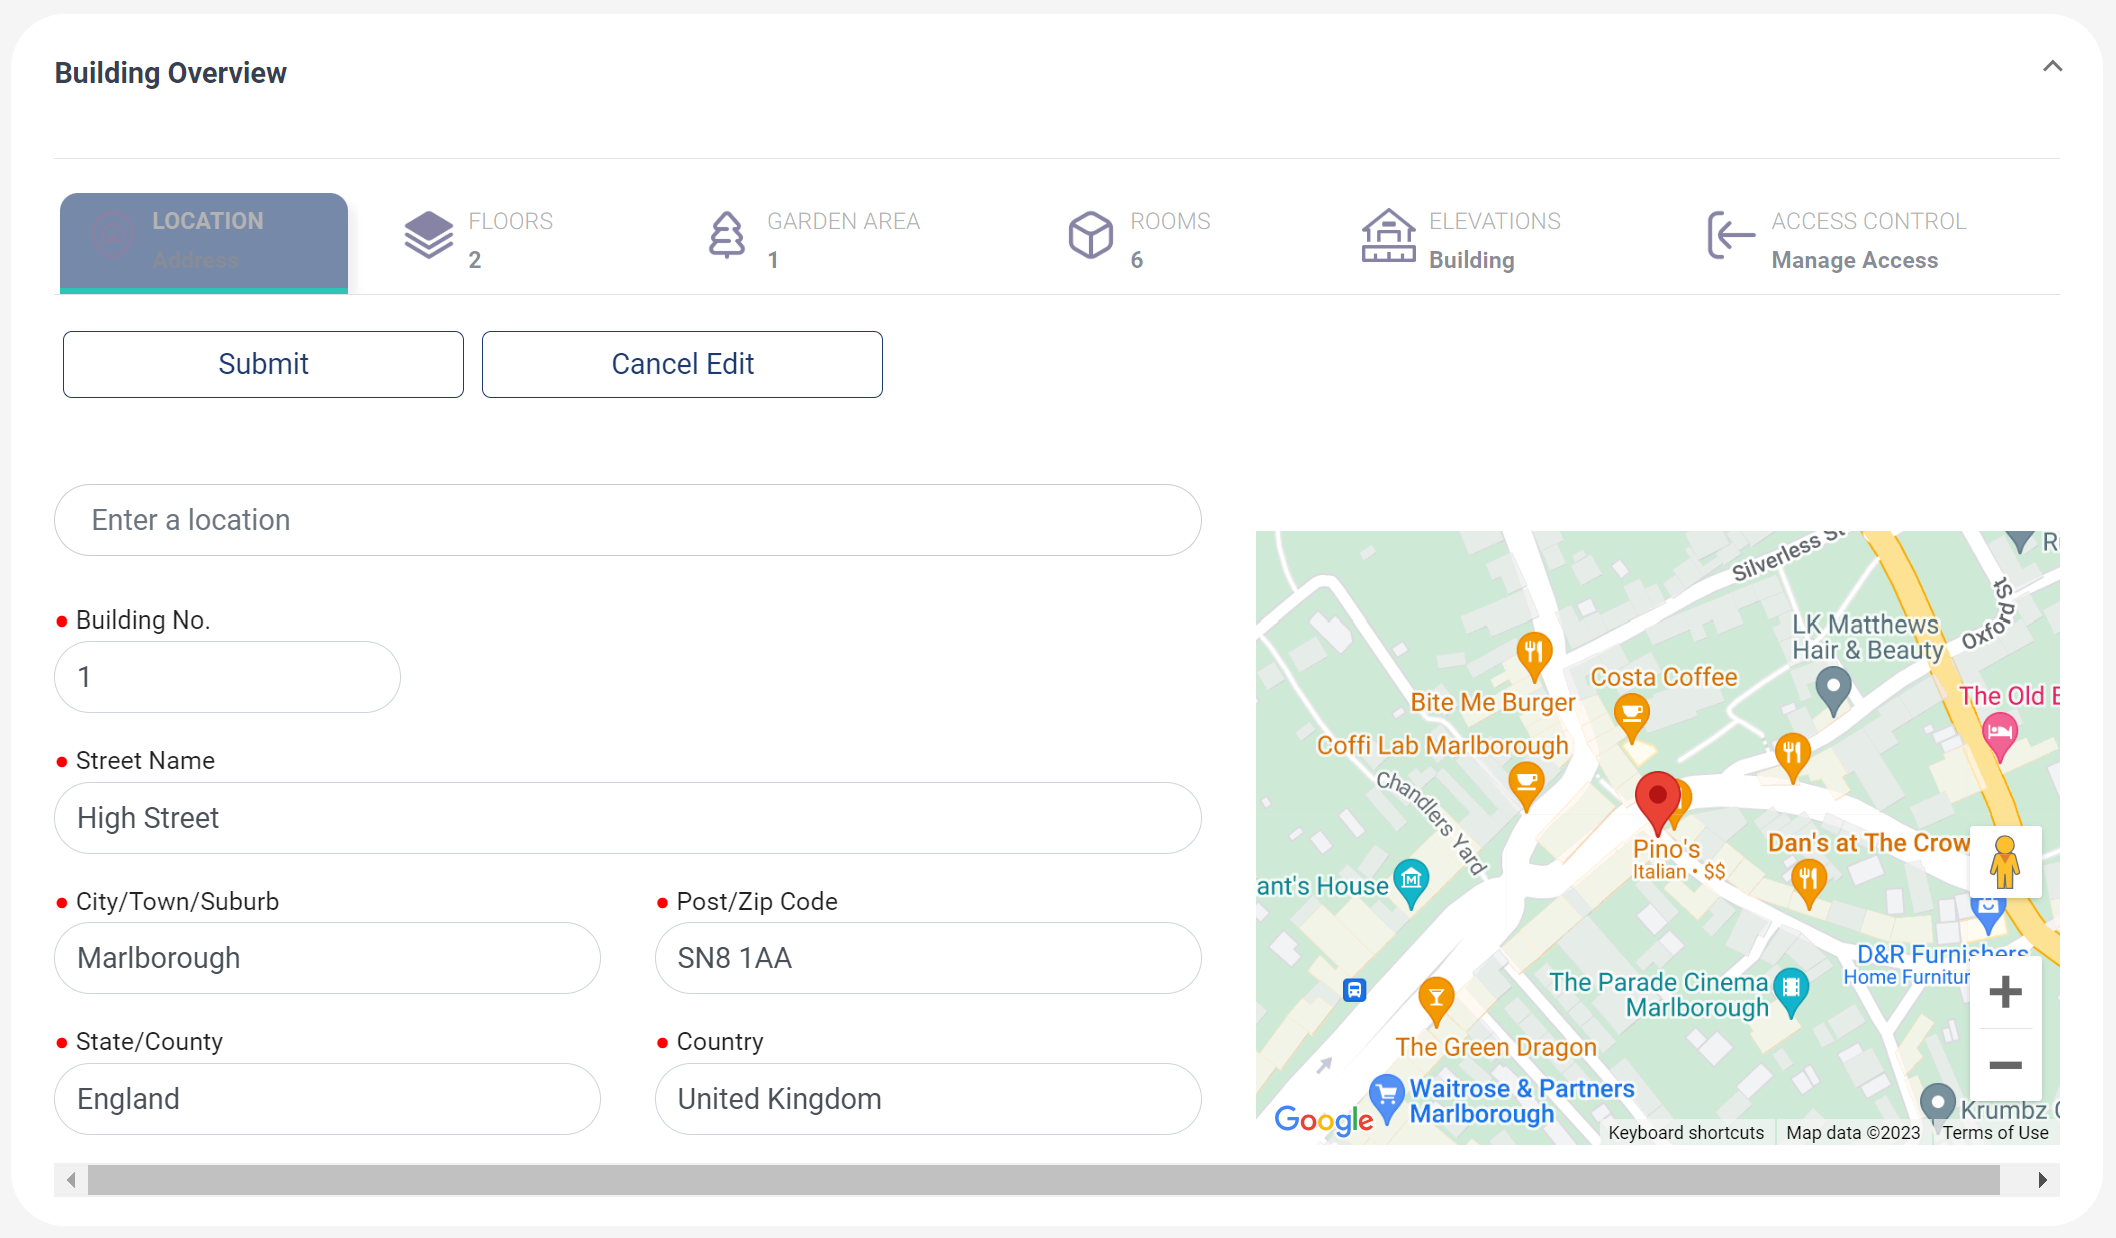This screenshot has width=2116, height=1238.
Task: Click the Elevations building icon
Action: [1388, 236]
